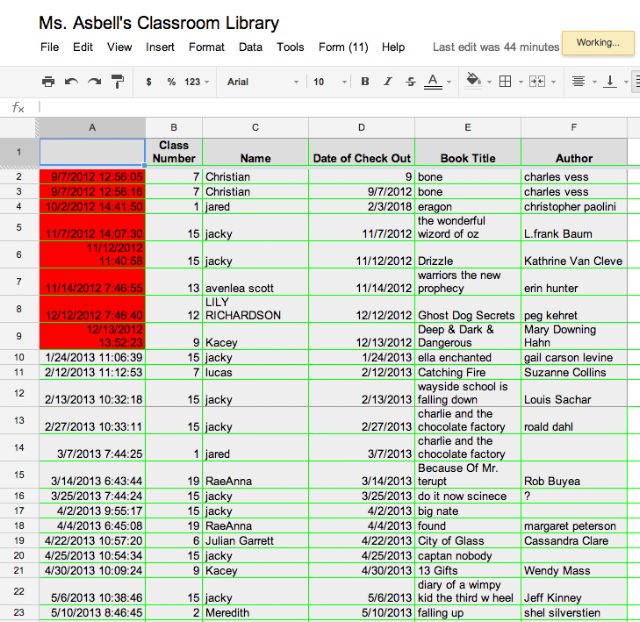
Task: Expand the fill color dropdown arrow
Action: [x=489, y=82]
